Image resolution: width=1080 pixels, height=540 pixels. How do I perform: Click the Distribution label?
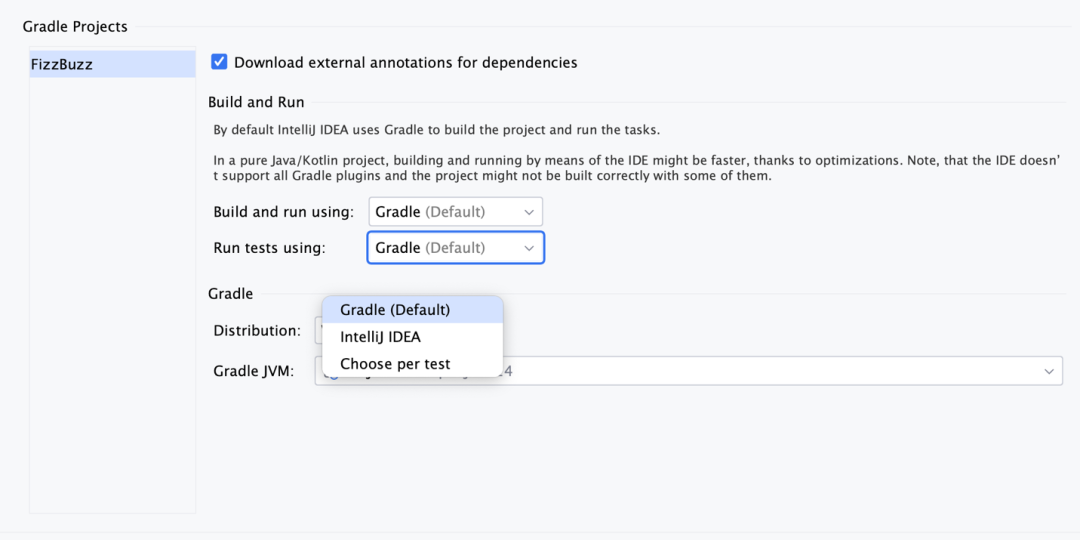coord(257,331)
